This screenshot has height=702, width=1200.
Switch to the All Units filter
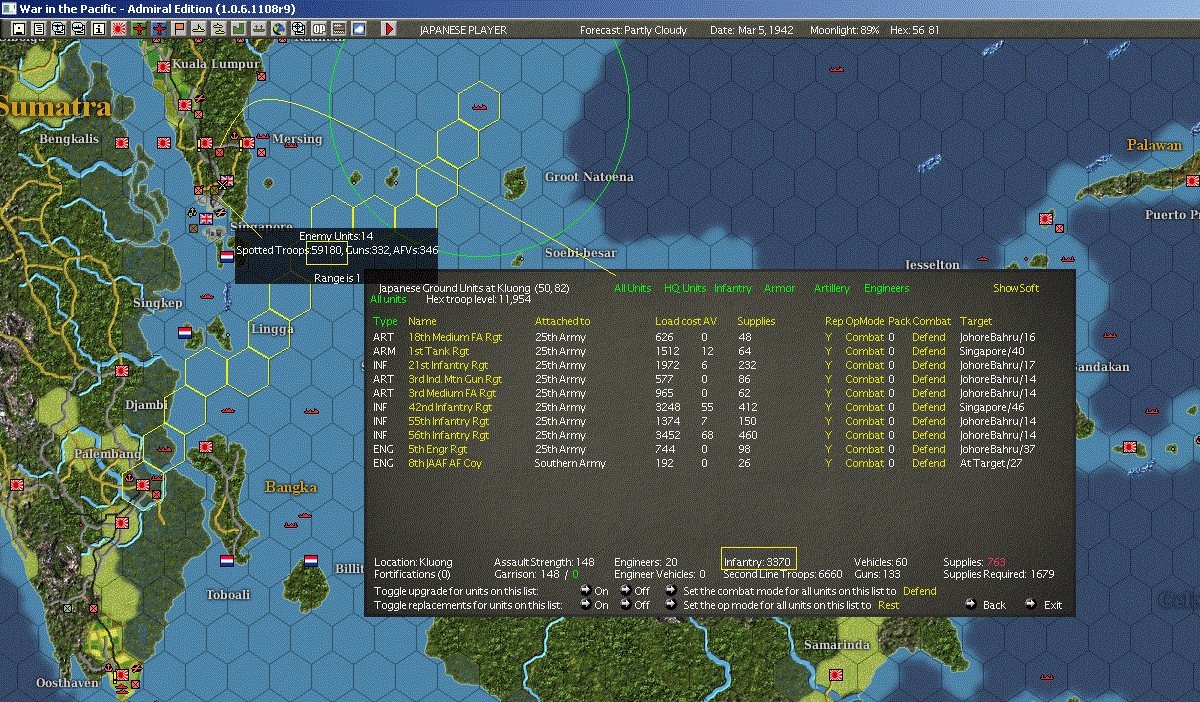632,288
